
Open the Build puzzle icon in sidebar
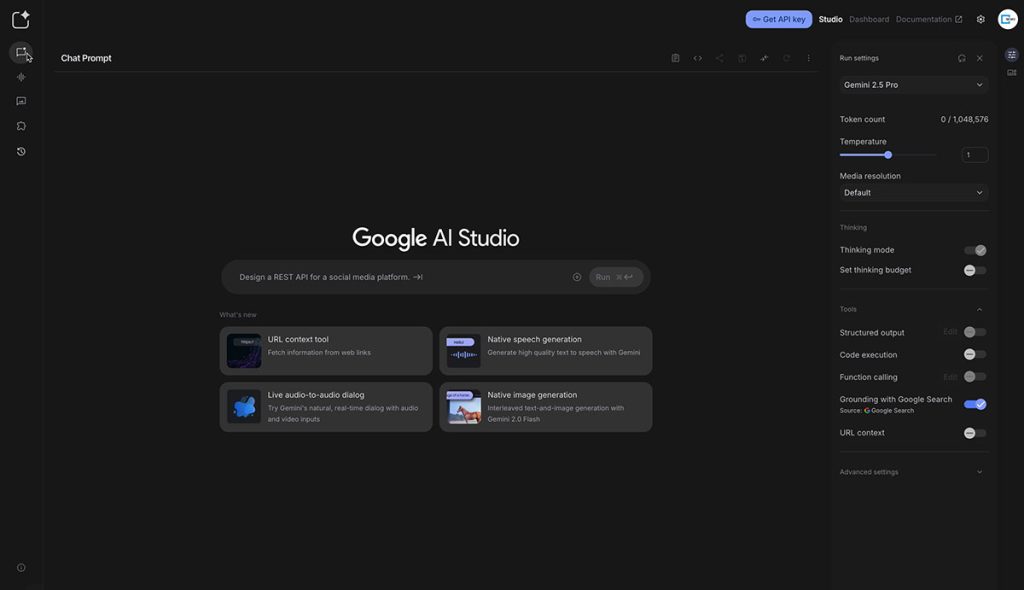(x=21, y=126)
